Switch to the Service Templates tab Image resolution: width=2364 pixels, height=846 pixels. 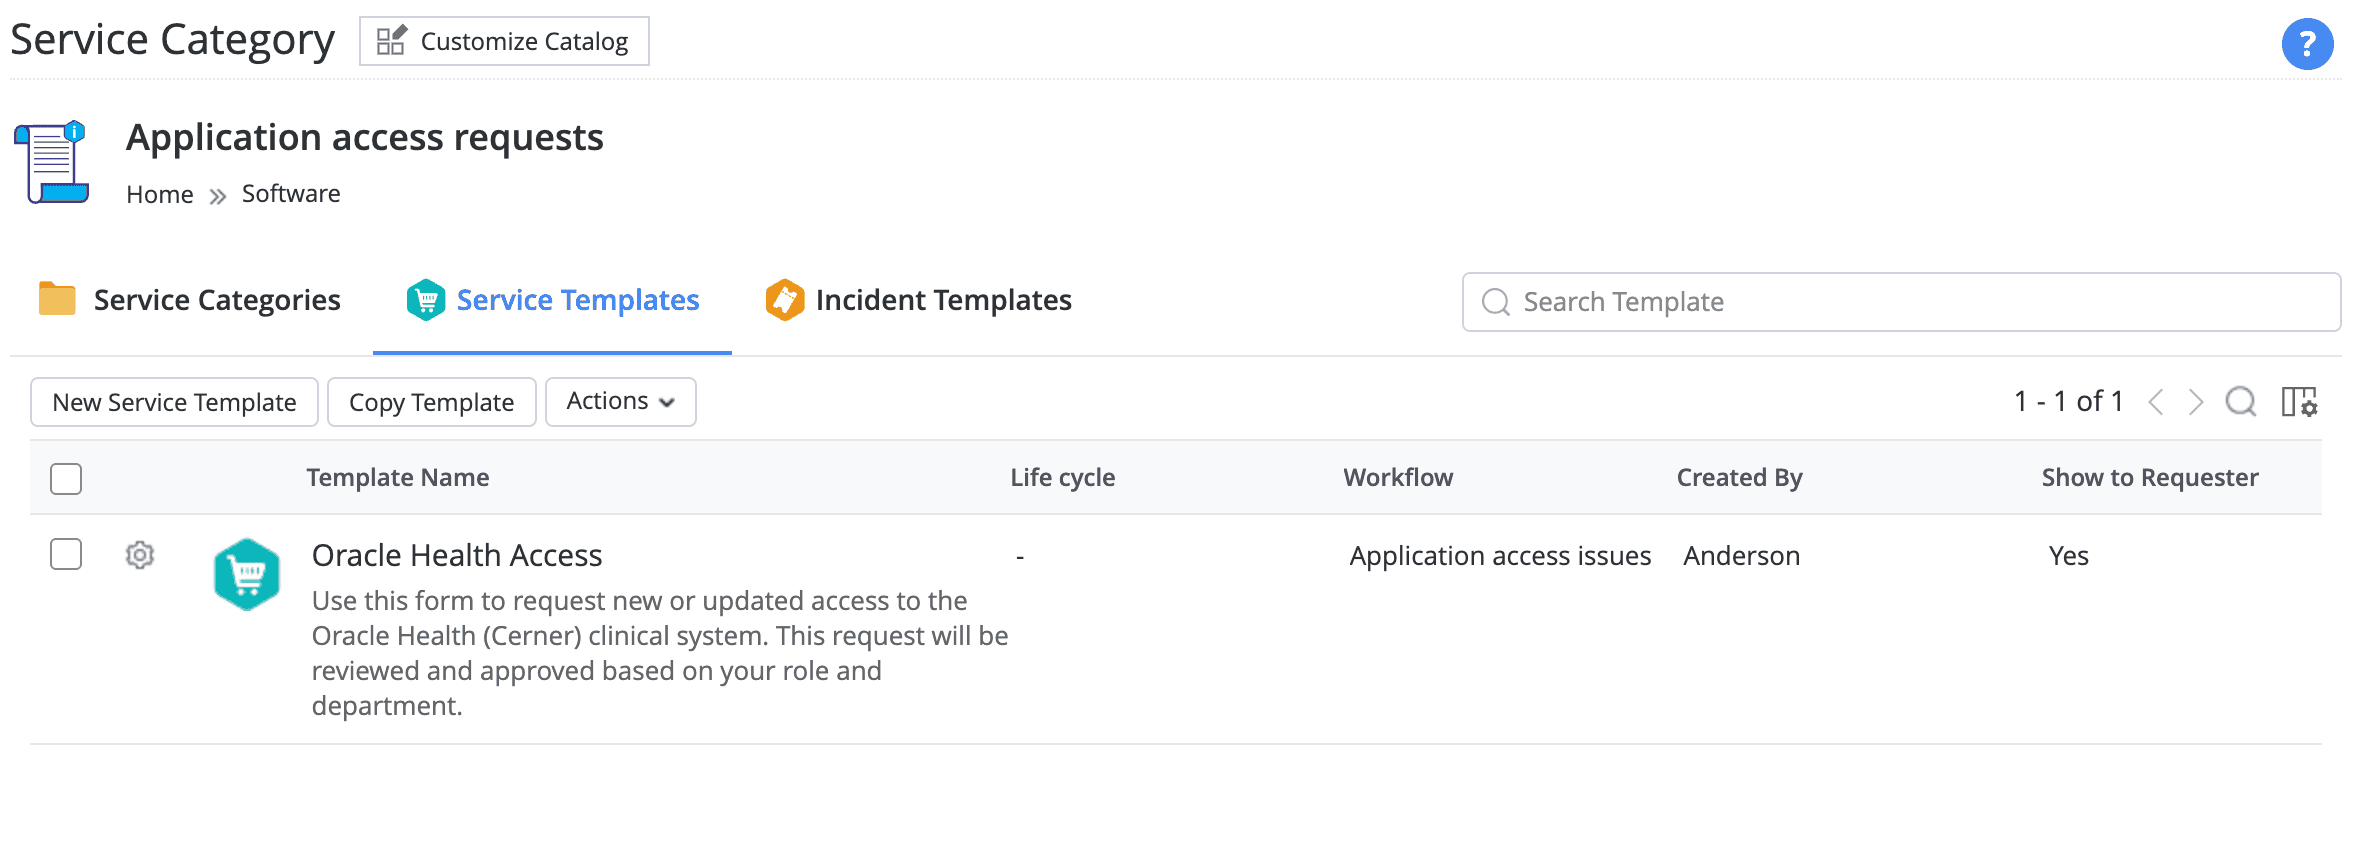[552, 300]
